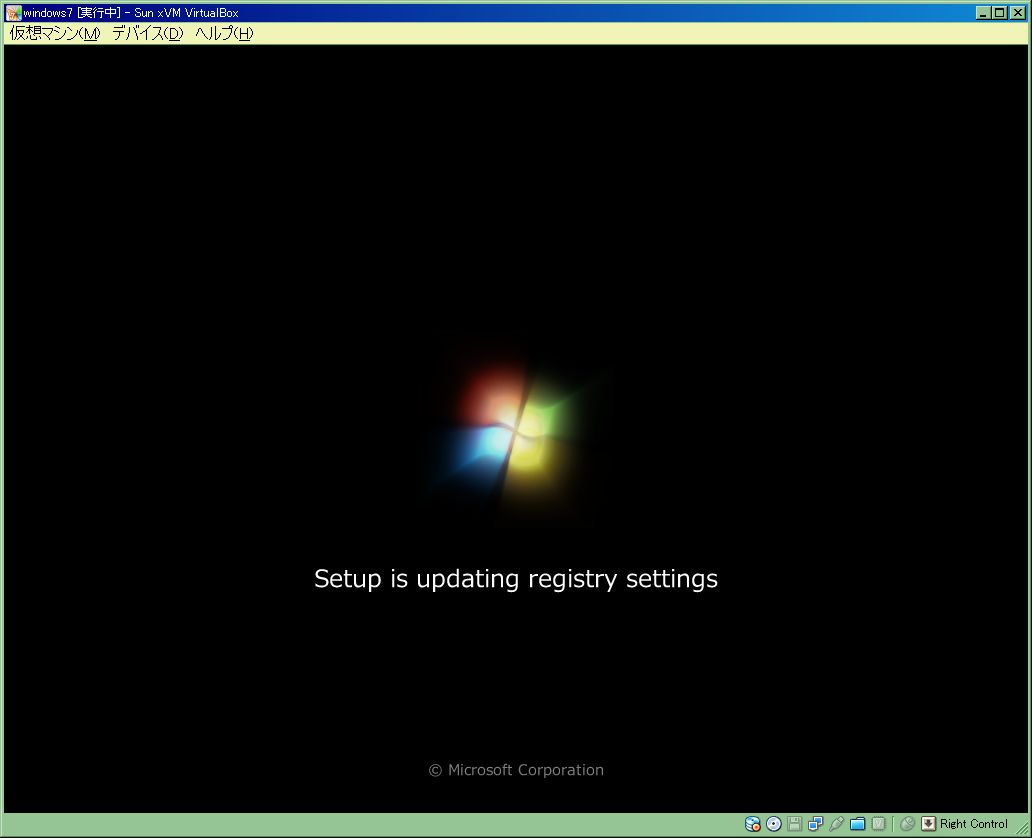1032x838 pixels.
Task: Click the USB devices status icon
Action: coord(837,824)
